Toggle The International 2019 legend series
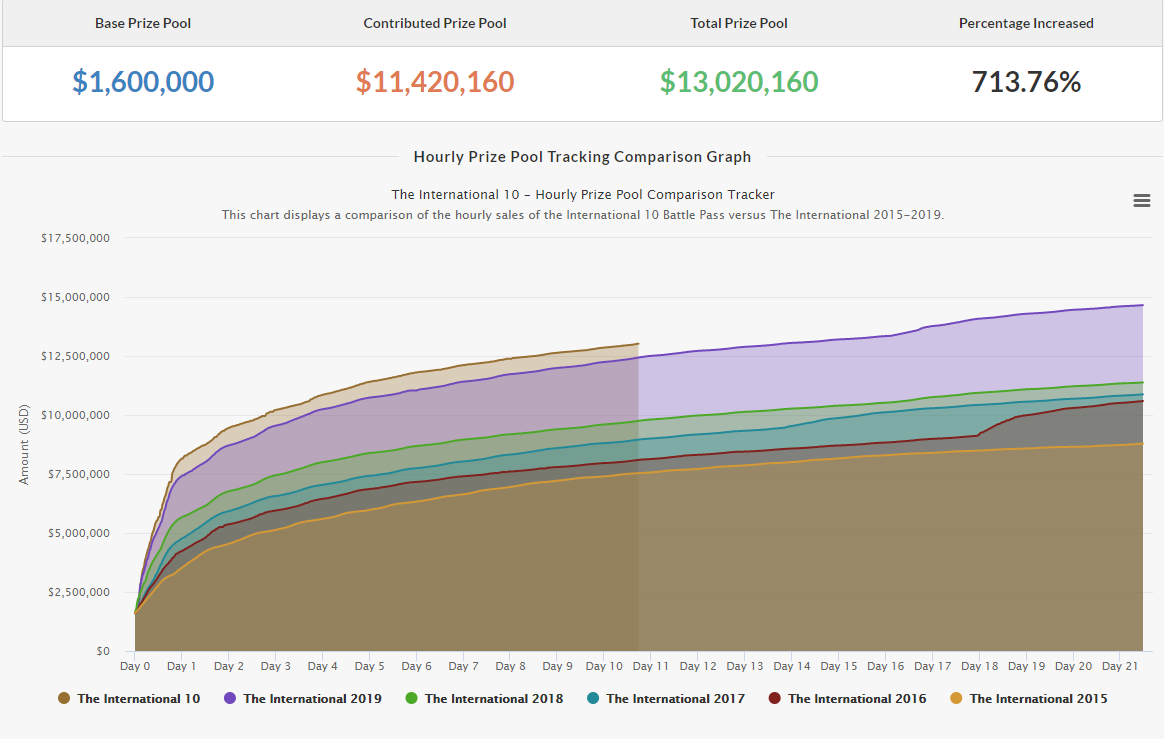Screen dimensions: 1164x739 point(303,699)
